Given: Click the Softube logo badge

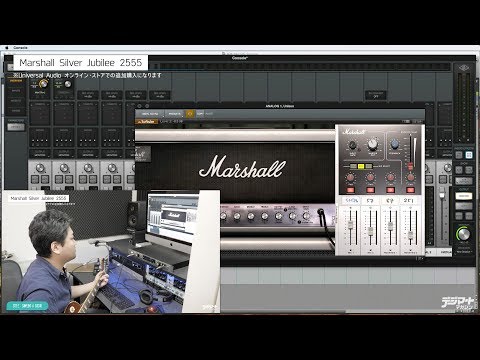Looking at the screenshot, I should tap(146, 122).
